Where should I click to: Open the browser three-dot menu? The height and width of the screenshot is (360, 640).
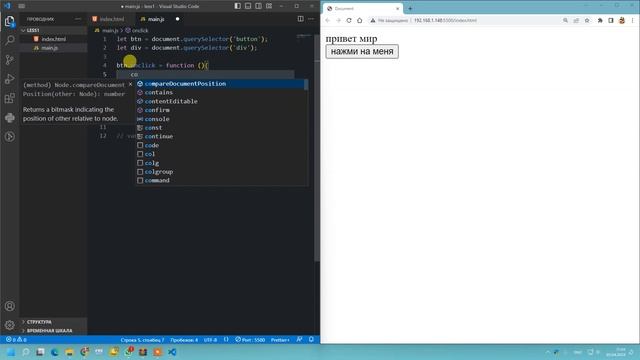633,20
